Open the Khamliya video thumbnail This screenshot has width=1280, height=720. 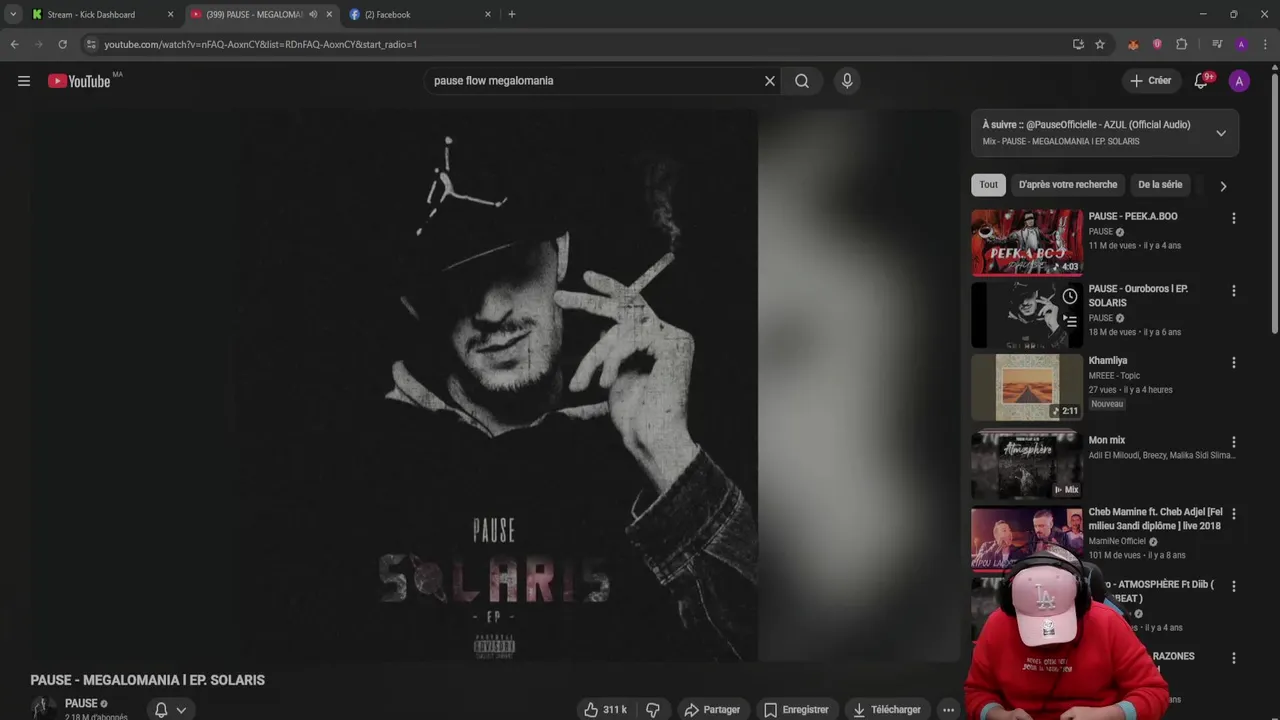(1027, 387)
